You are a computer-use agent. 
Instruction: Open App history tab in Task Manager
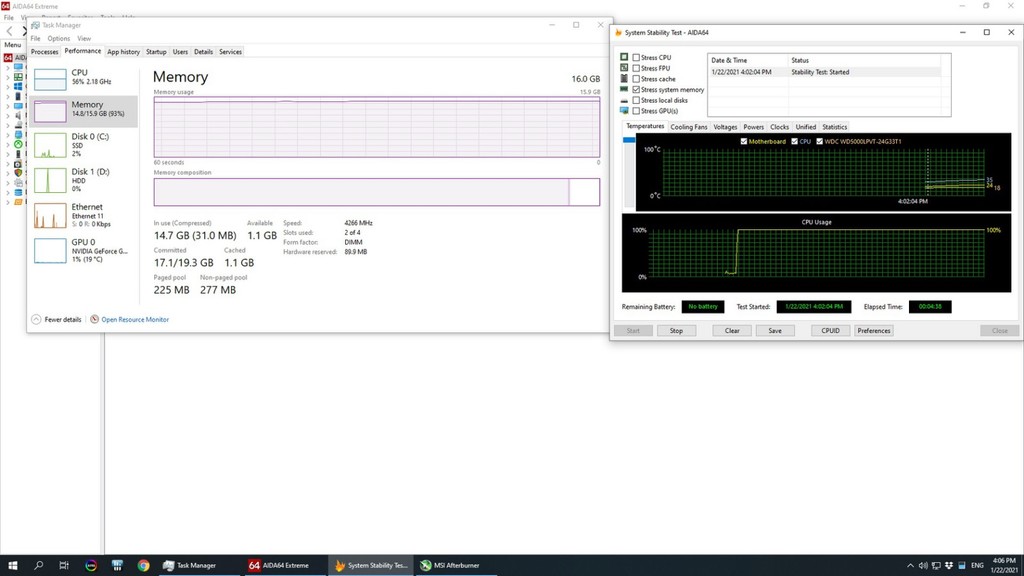pyautogui.click(x=123, y=52)
